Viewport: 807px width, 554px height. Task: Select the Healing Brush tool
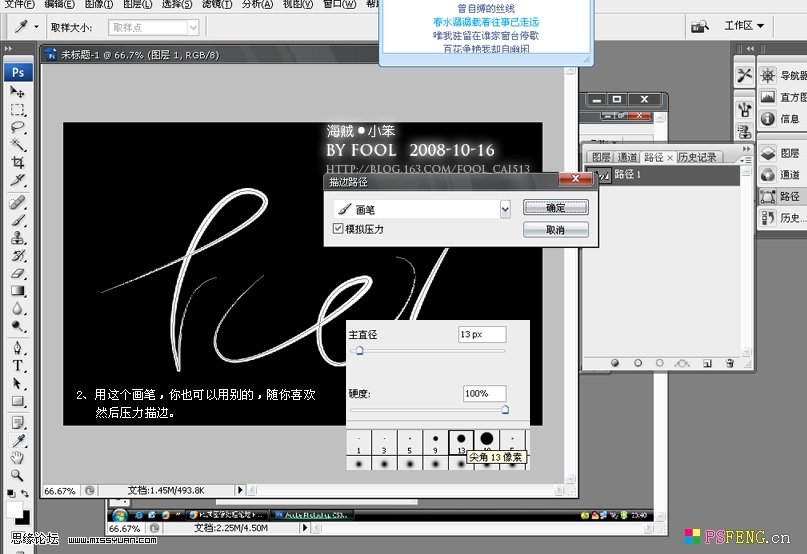click(x=17, y=202)
